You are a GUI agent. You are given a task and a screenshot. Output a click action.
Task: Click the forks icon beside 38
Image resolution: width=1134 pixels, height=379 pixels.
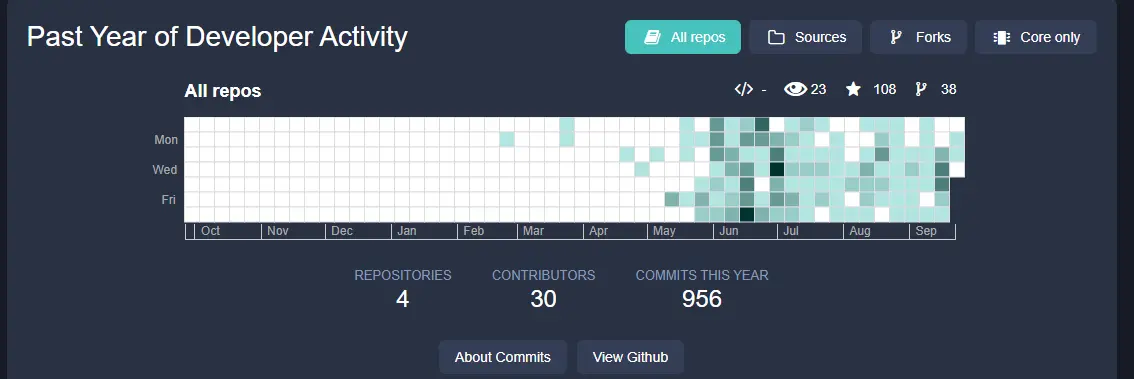click(x=921, y=89)
